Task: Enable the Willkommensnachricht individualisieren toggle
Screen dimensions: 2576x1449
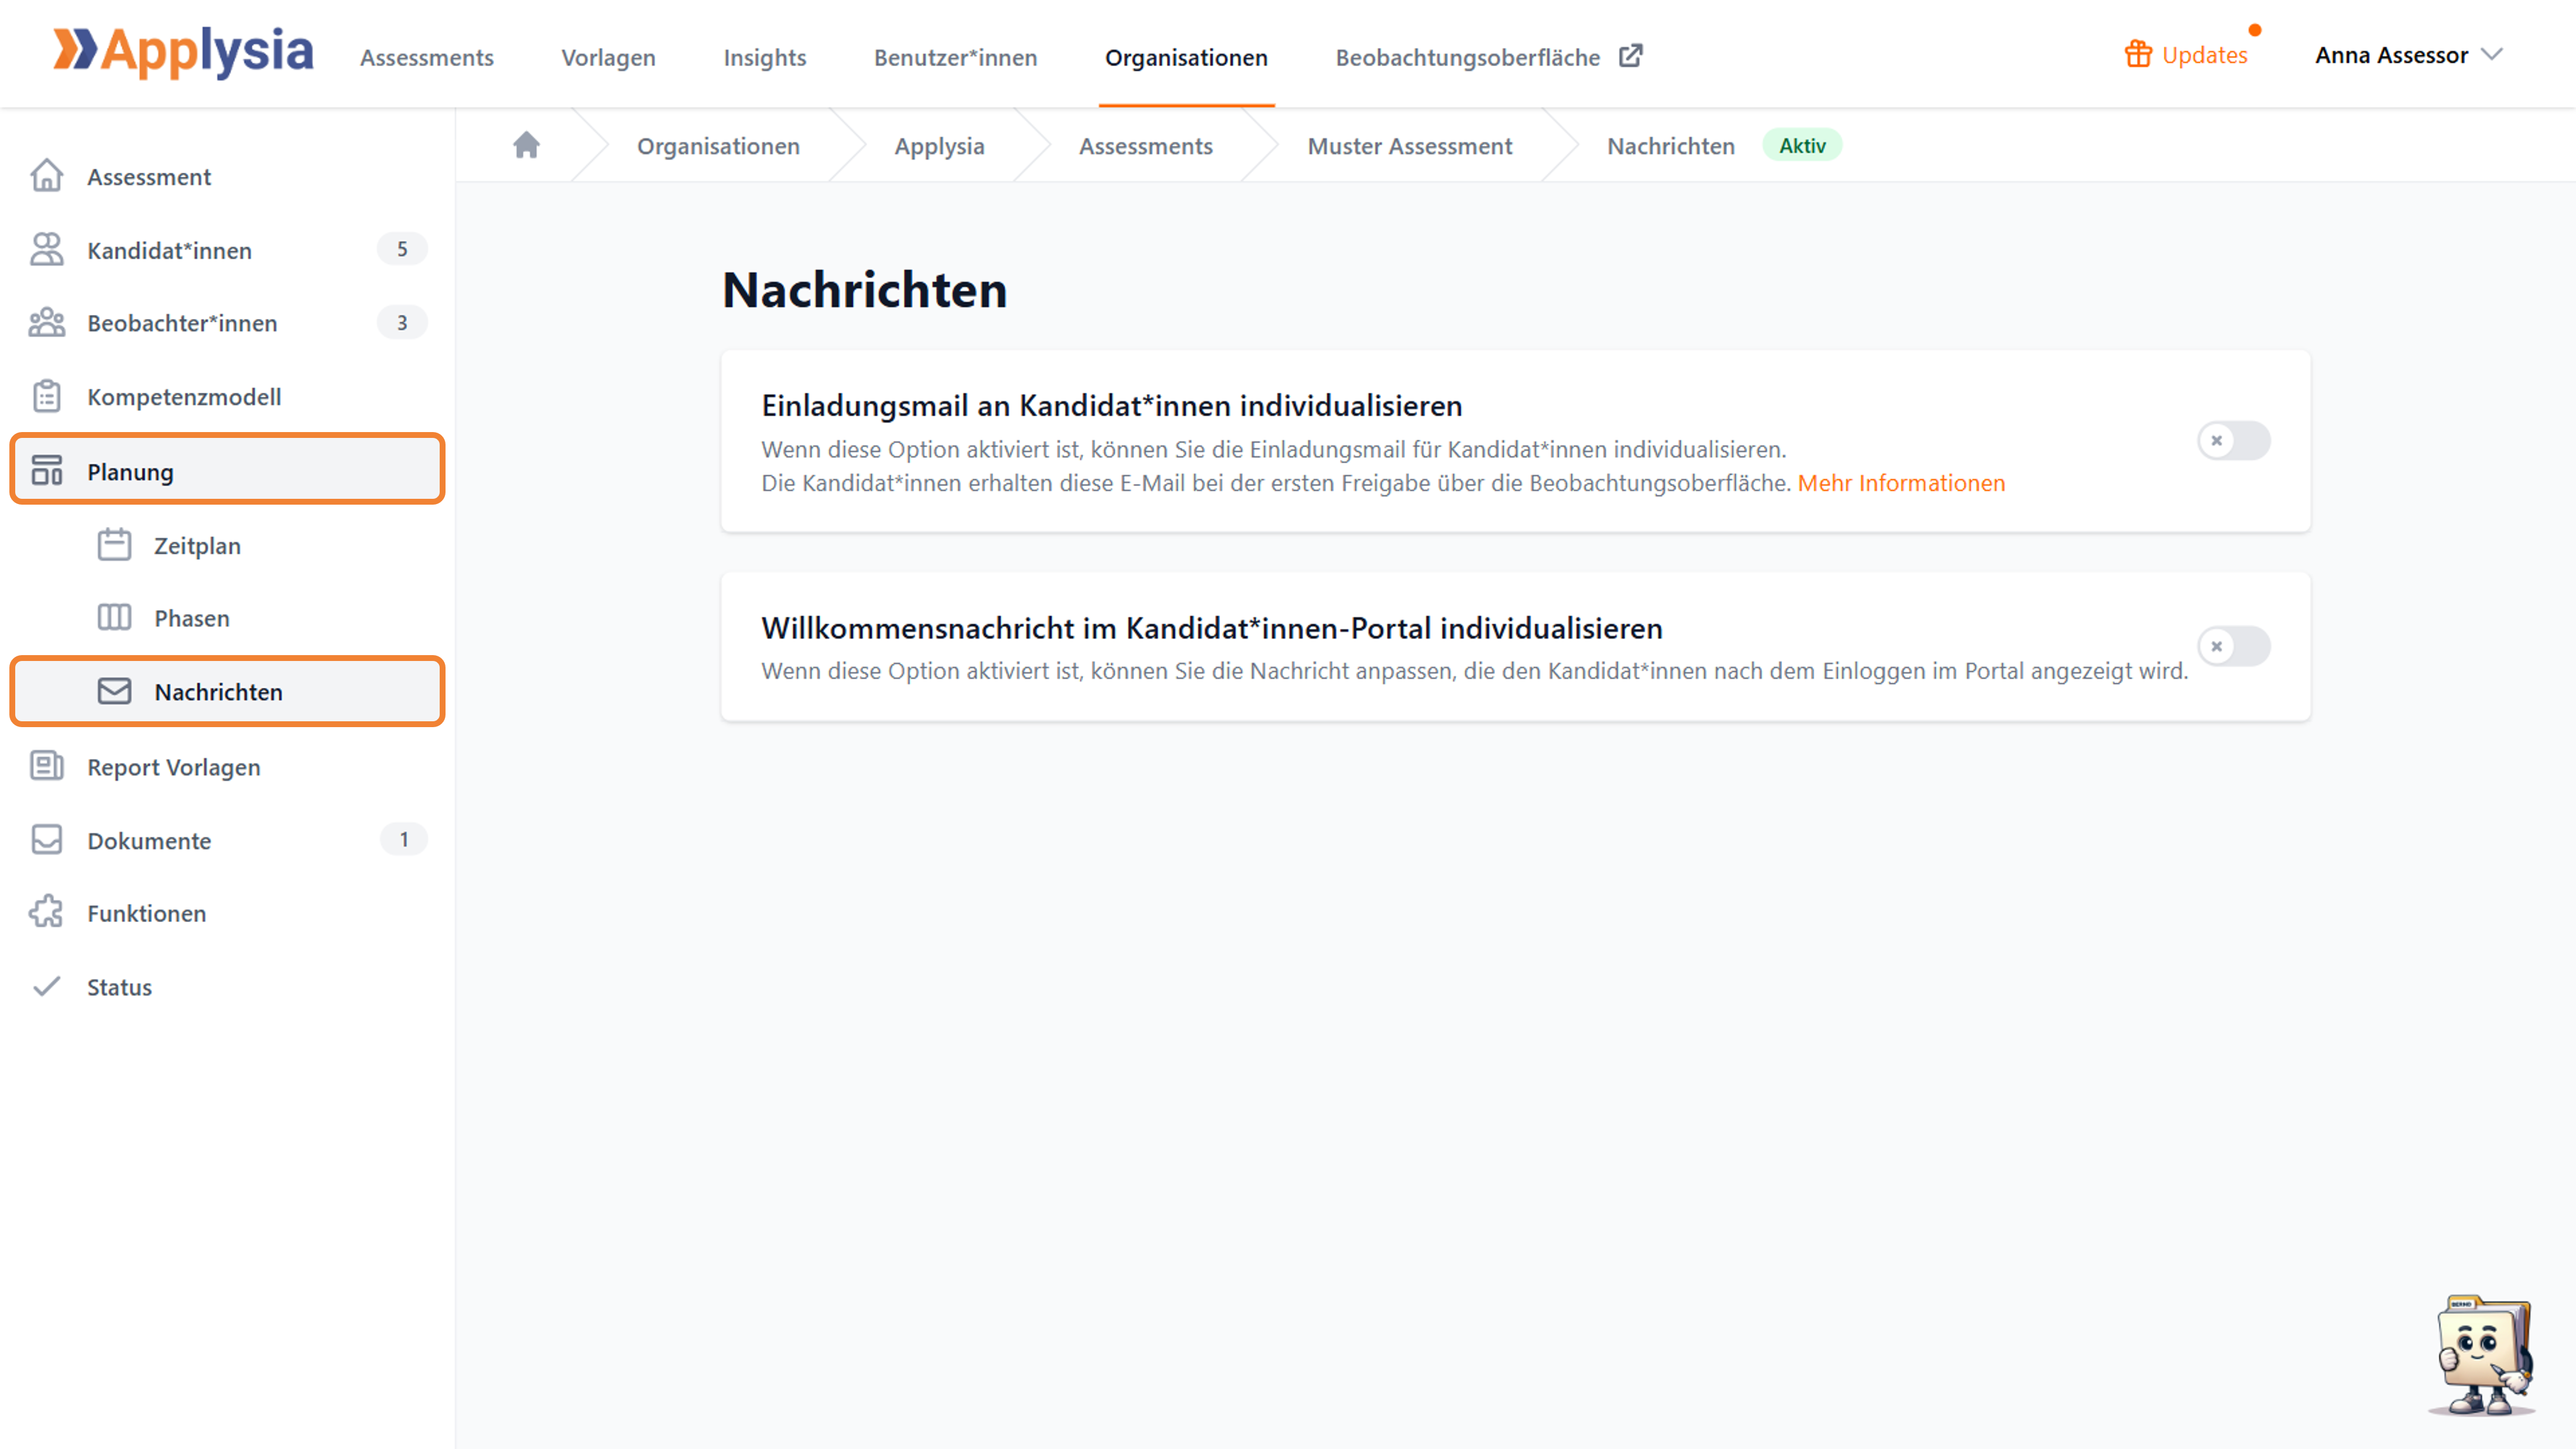Action: coord(2233,646)
